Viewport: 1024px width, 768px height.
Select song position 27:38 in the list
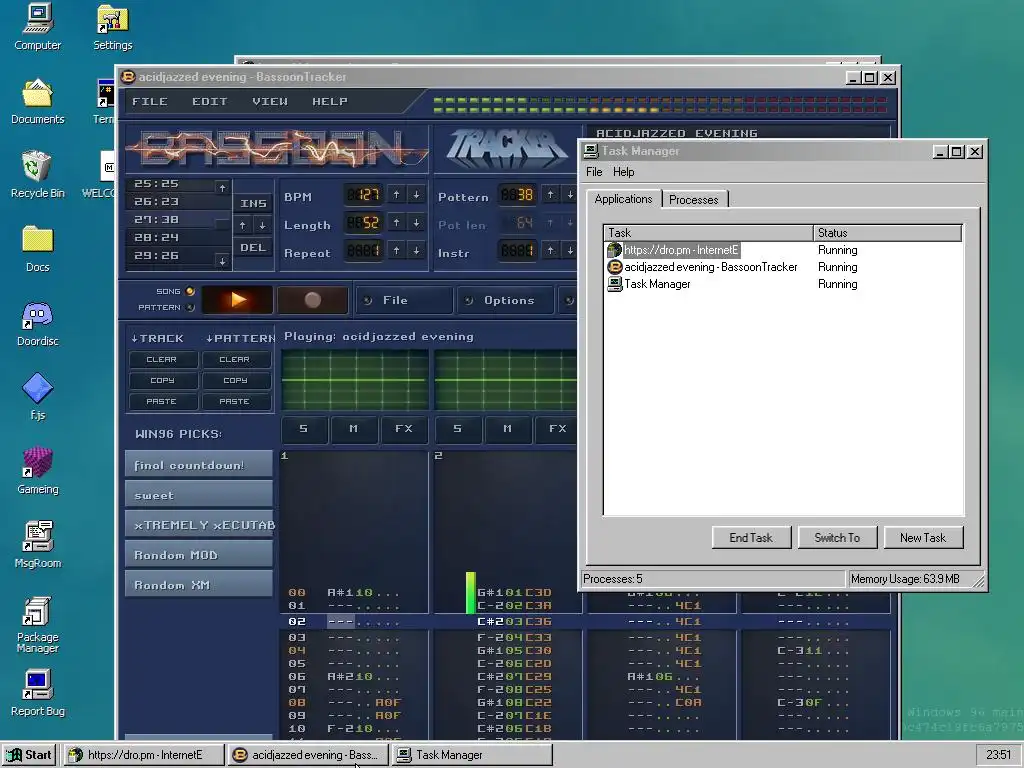(170, 219)
